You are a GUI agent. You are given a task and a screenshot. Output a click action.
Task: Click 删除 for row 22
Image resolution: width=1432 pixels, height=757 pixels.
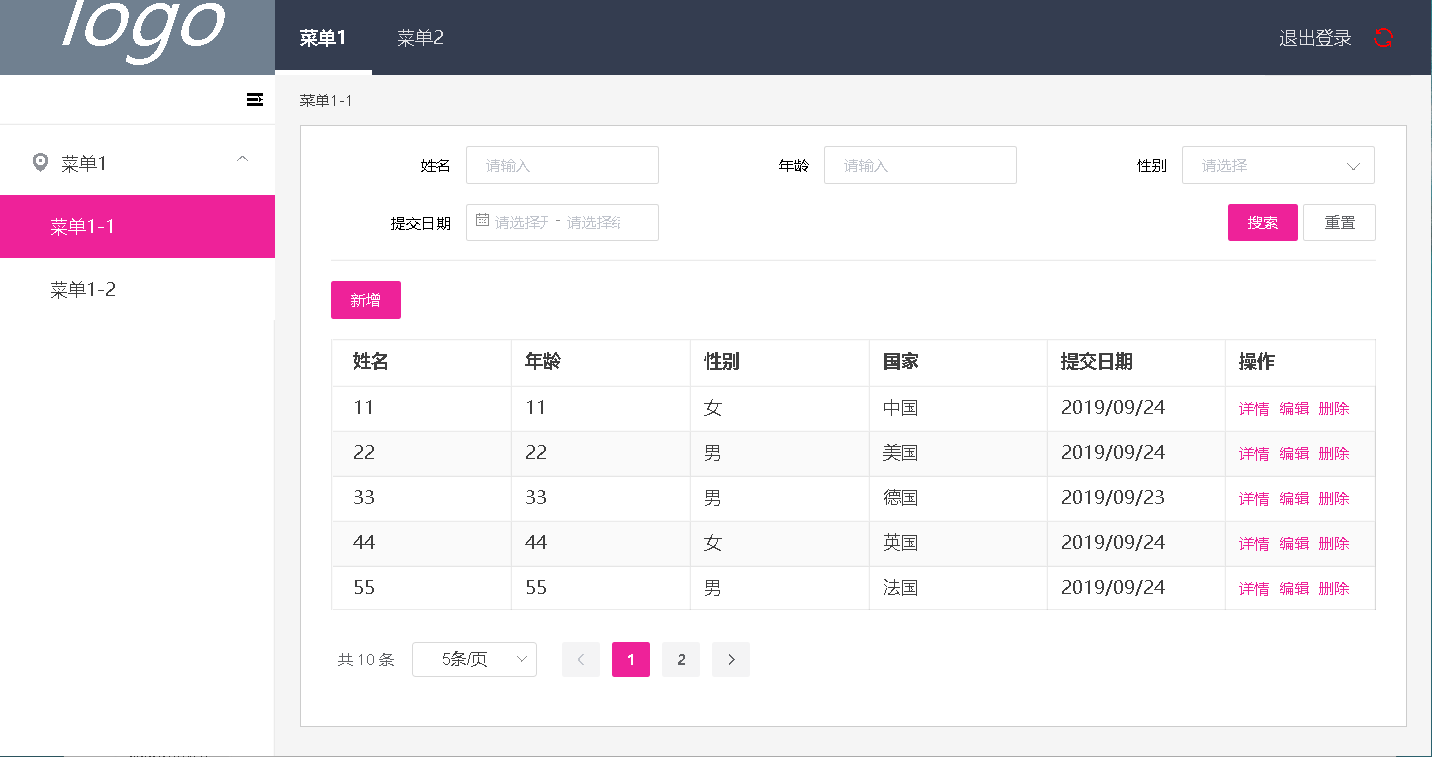tap(1334, 453)
